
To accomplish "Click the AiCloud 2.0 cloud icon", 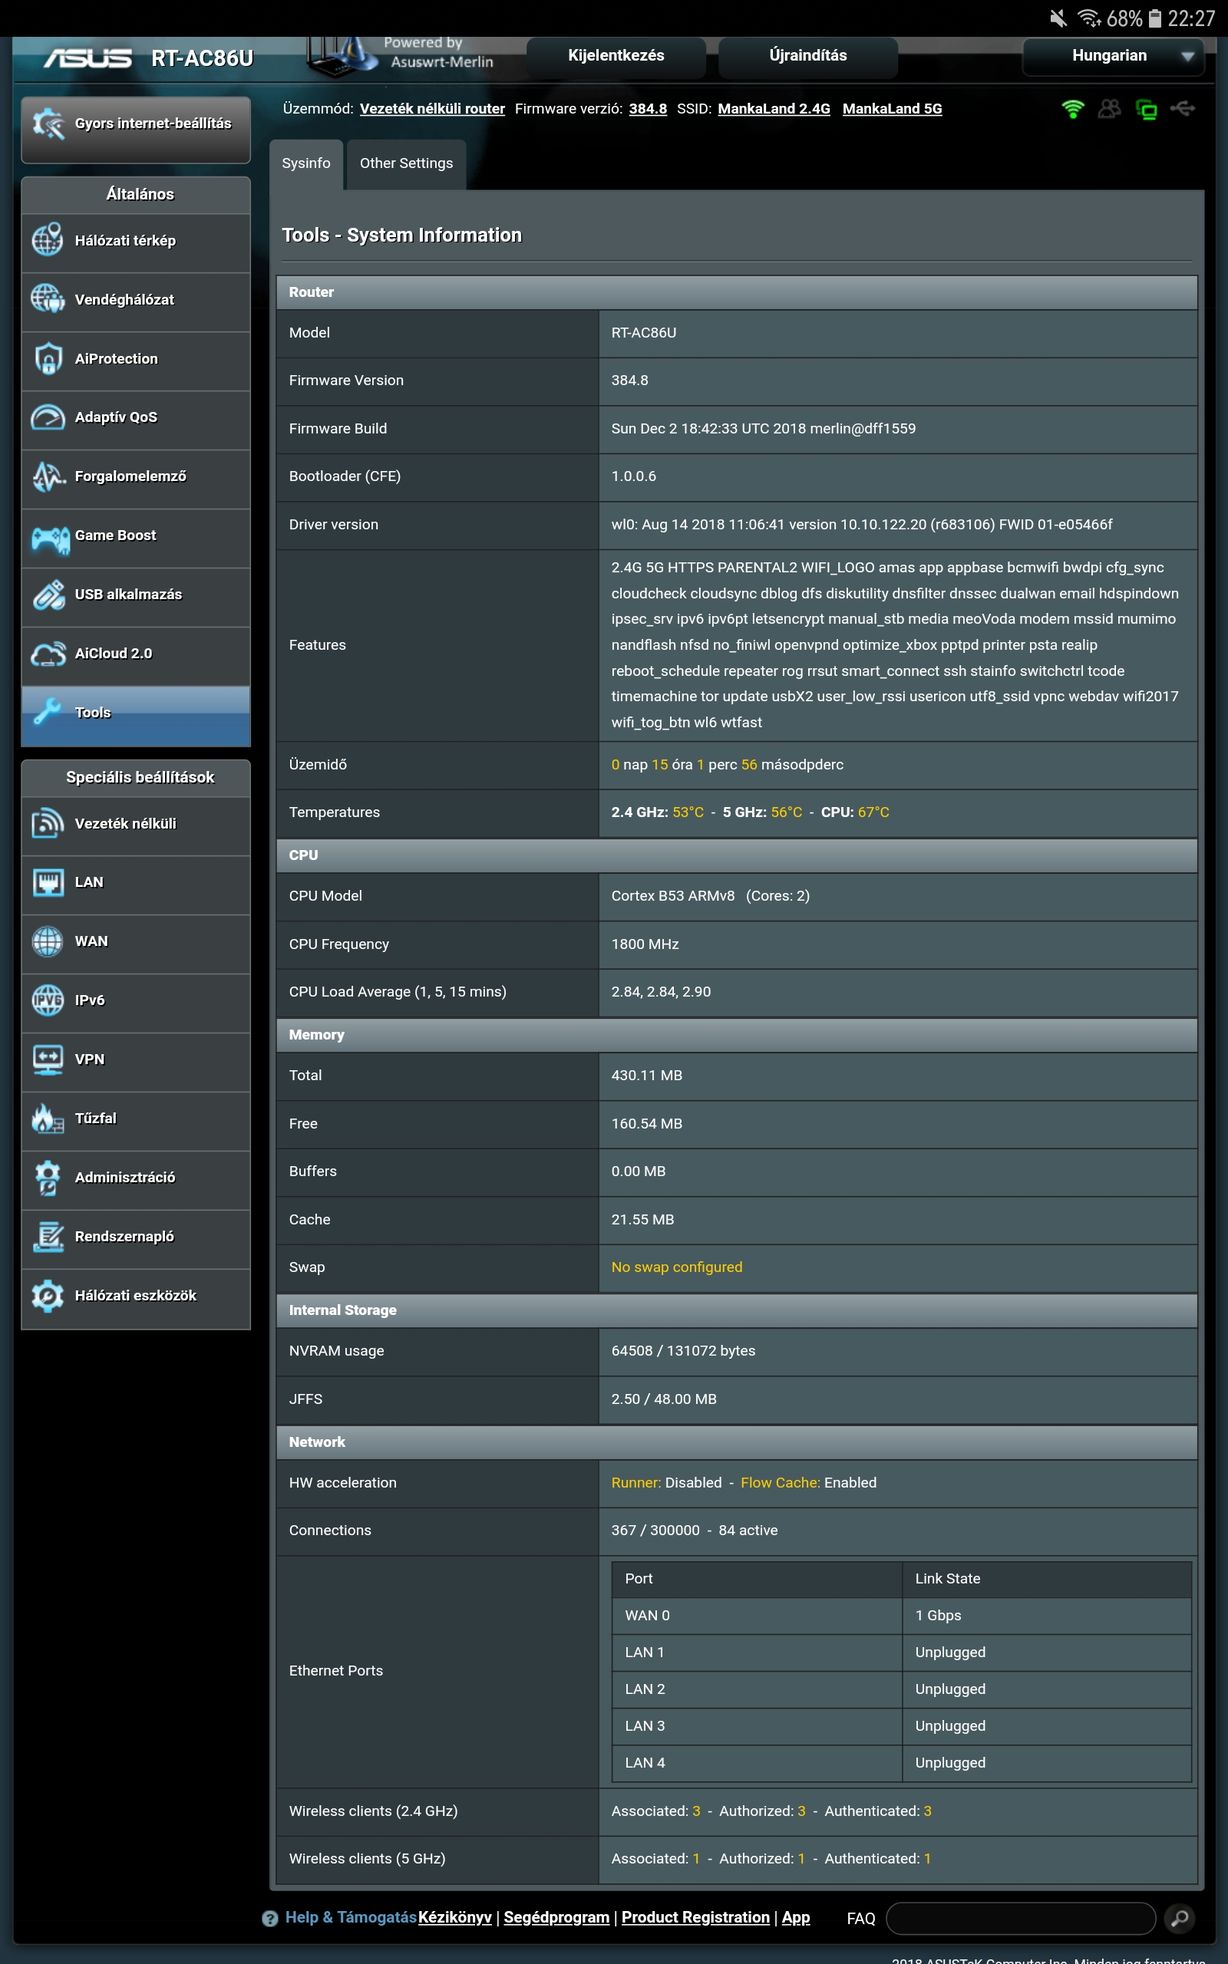I will coord(48,654).
